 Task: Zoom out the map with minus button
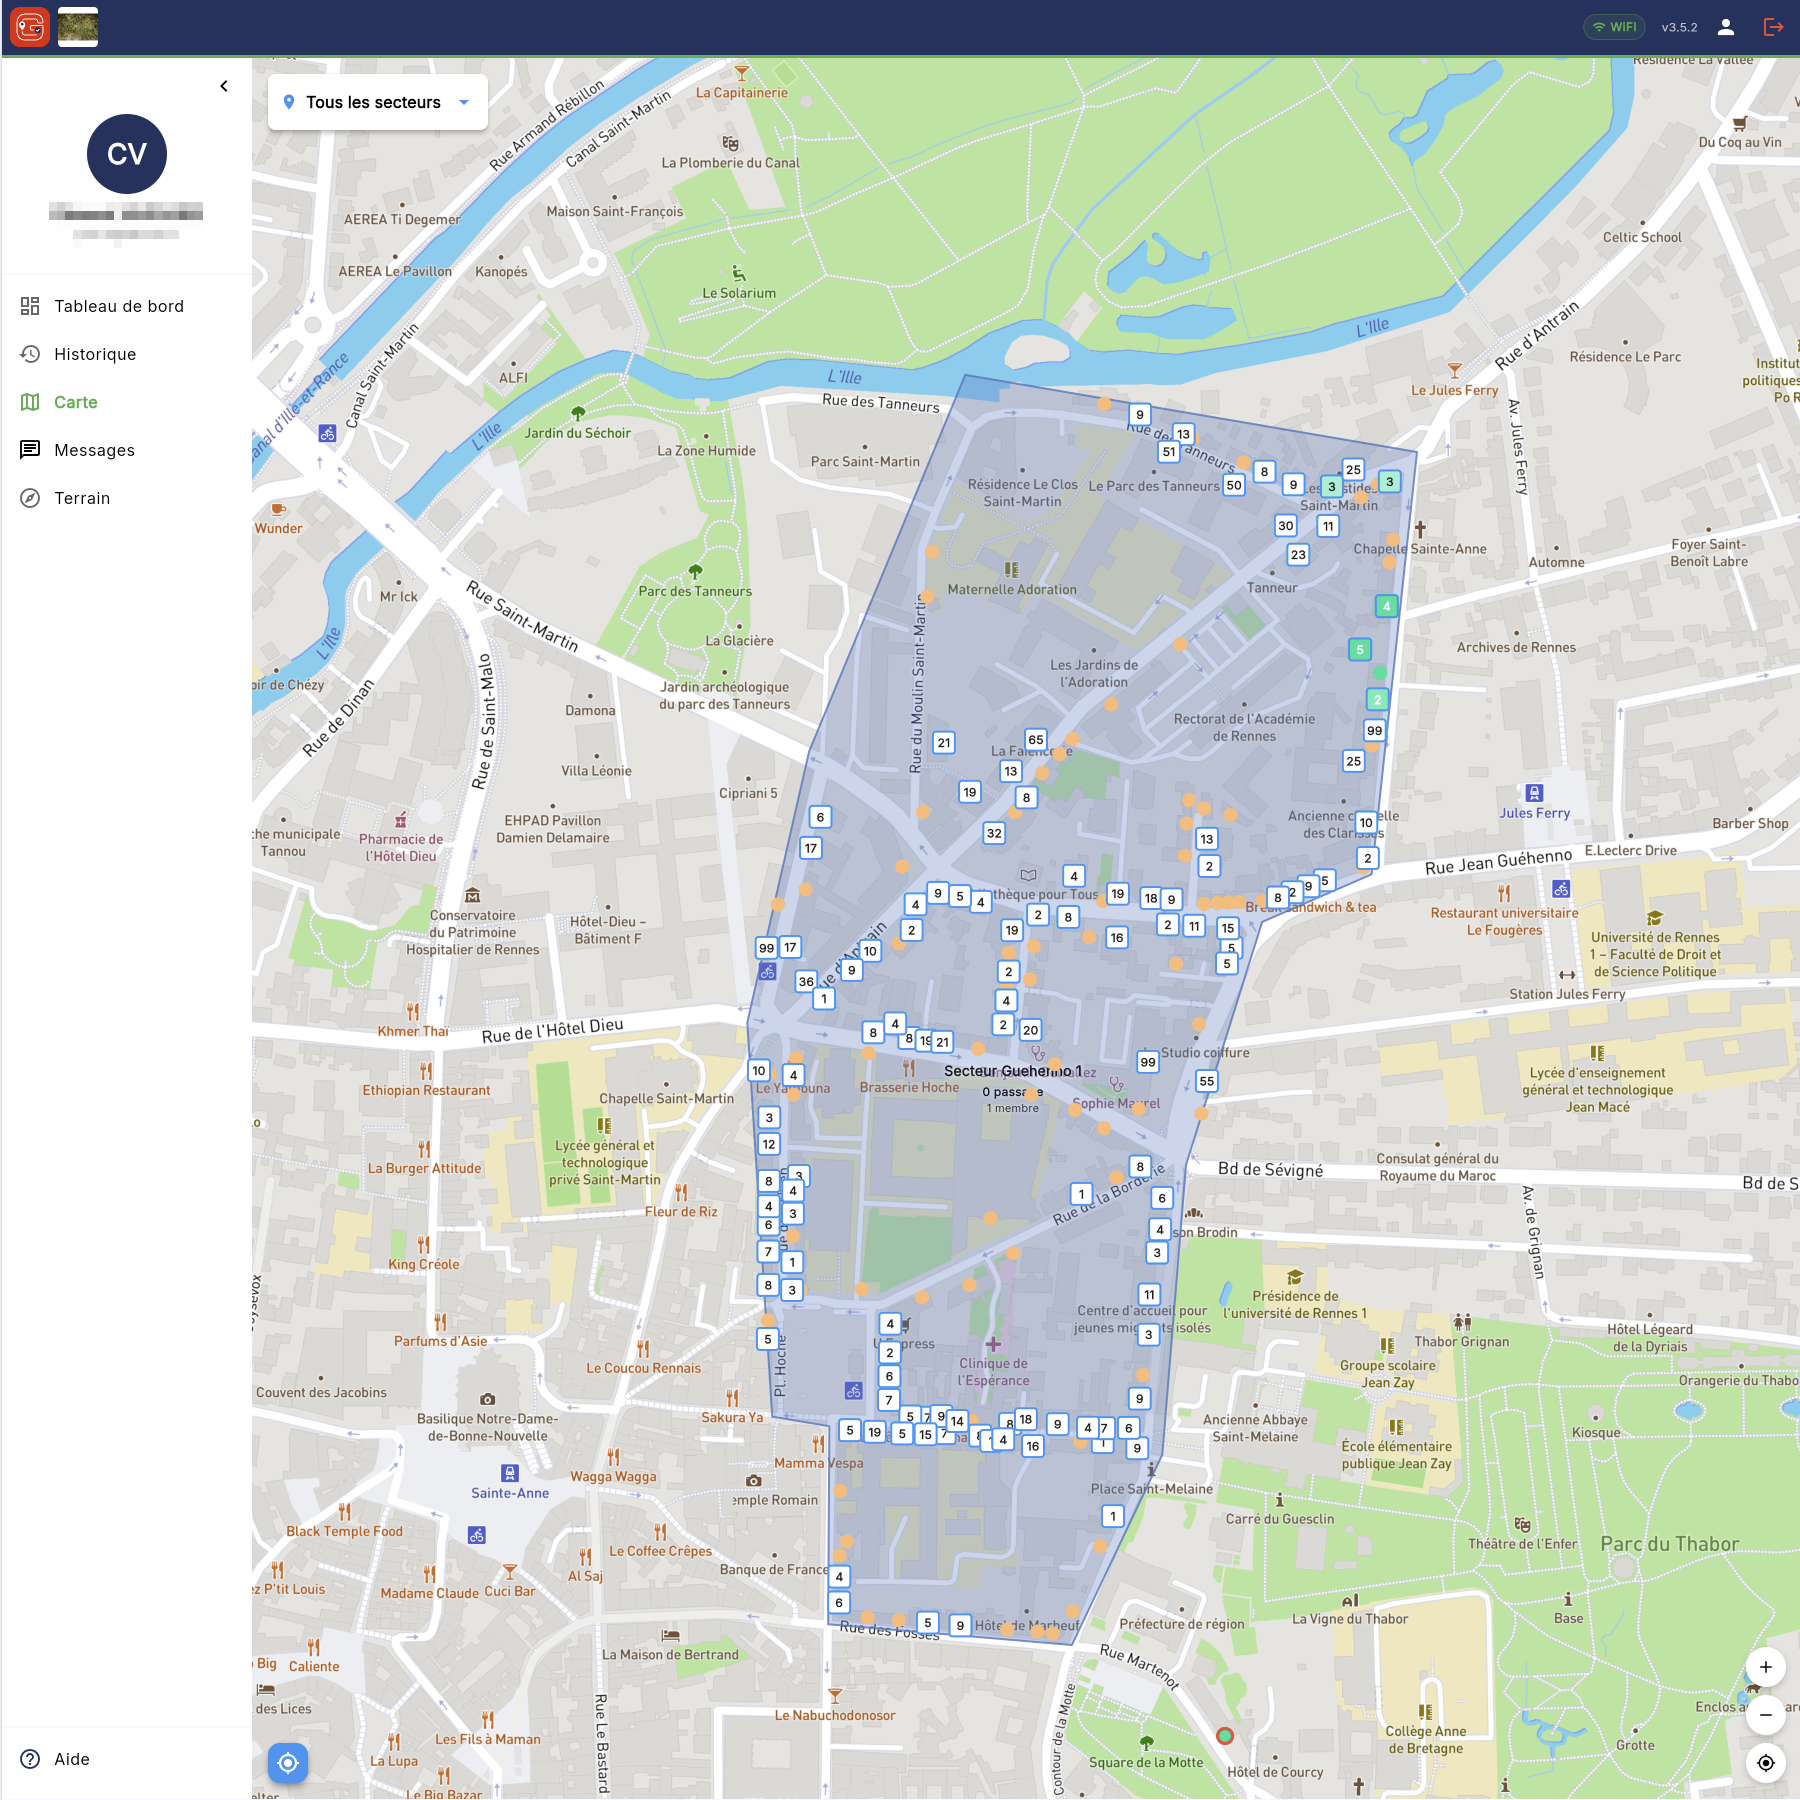tap(1765, 1714)
